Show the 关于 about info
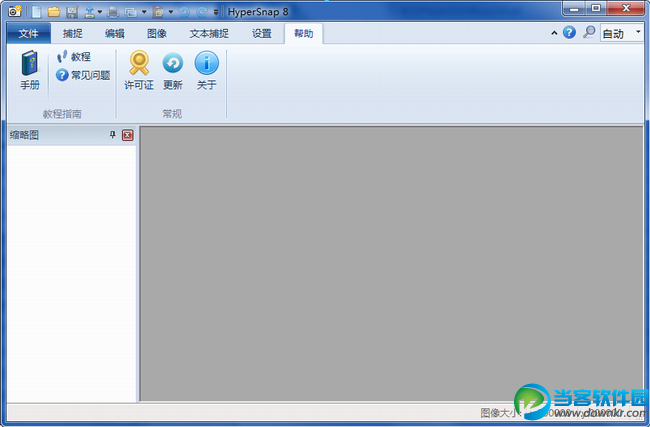The width and height of the screenshot is (650, 427). coord(206,70)
